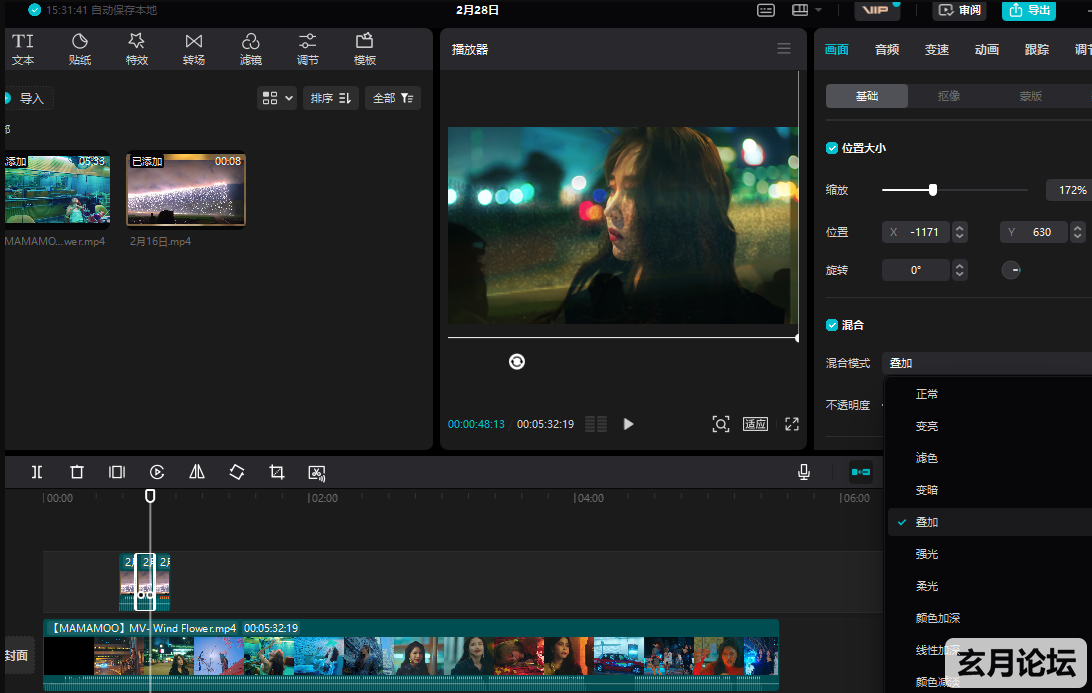Open the 全部 filter dropdown

click(393, 98)
